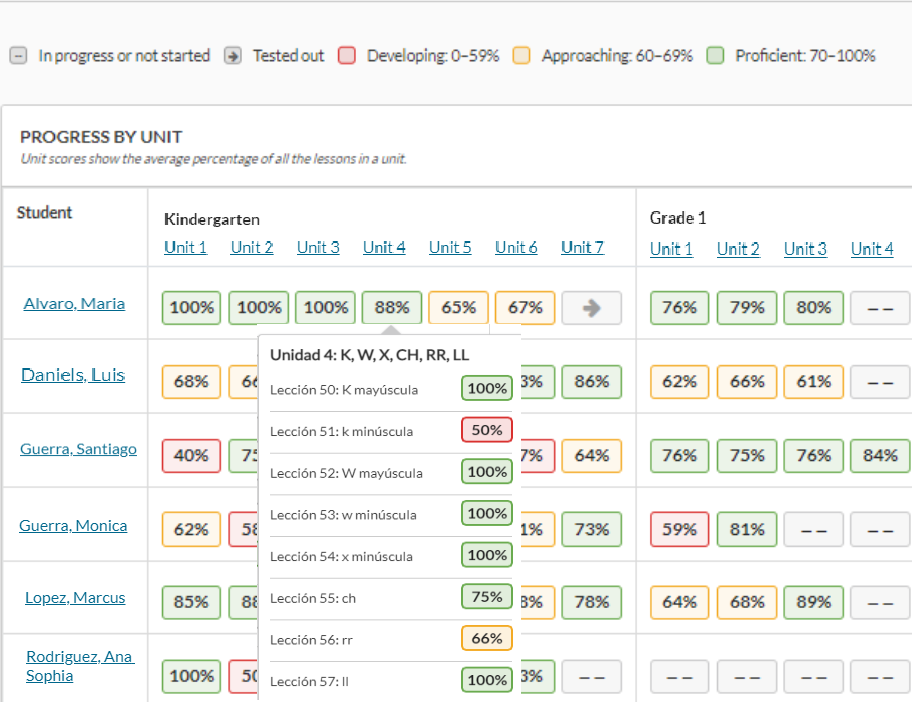Open Alvaro, Maria's student page

coord(74,302)
